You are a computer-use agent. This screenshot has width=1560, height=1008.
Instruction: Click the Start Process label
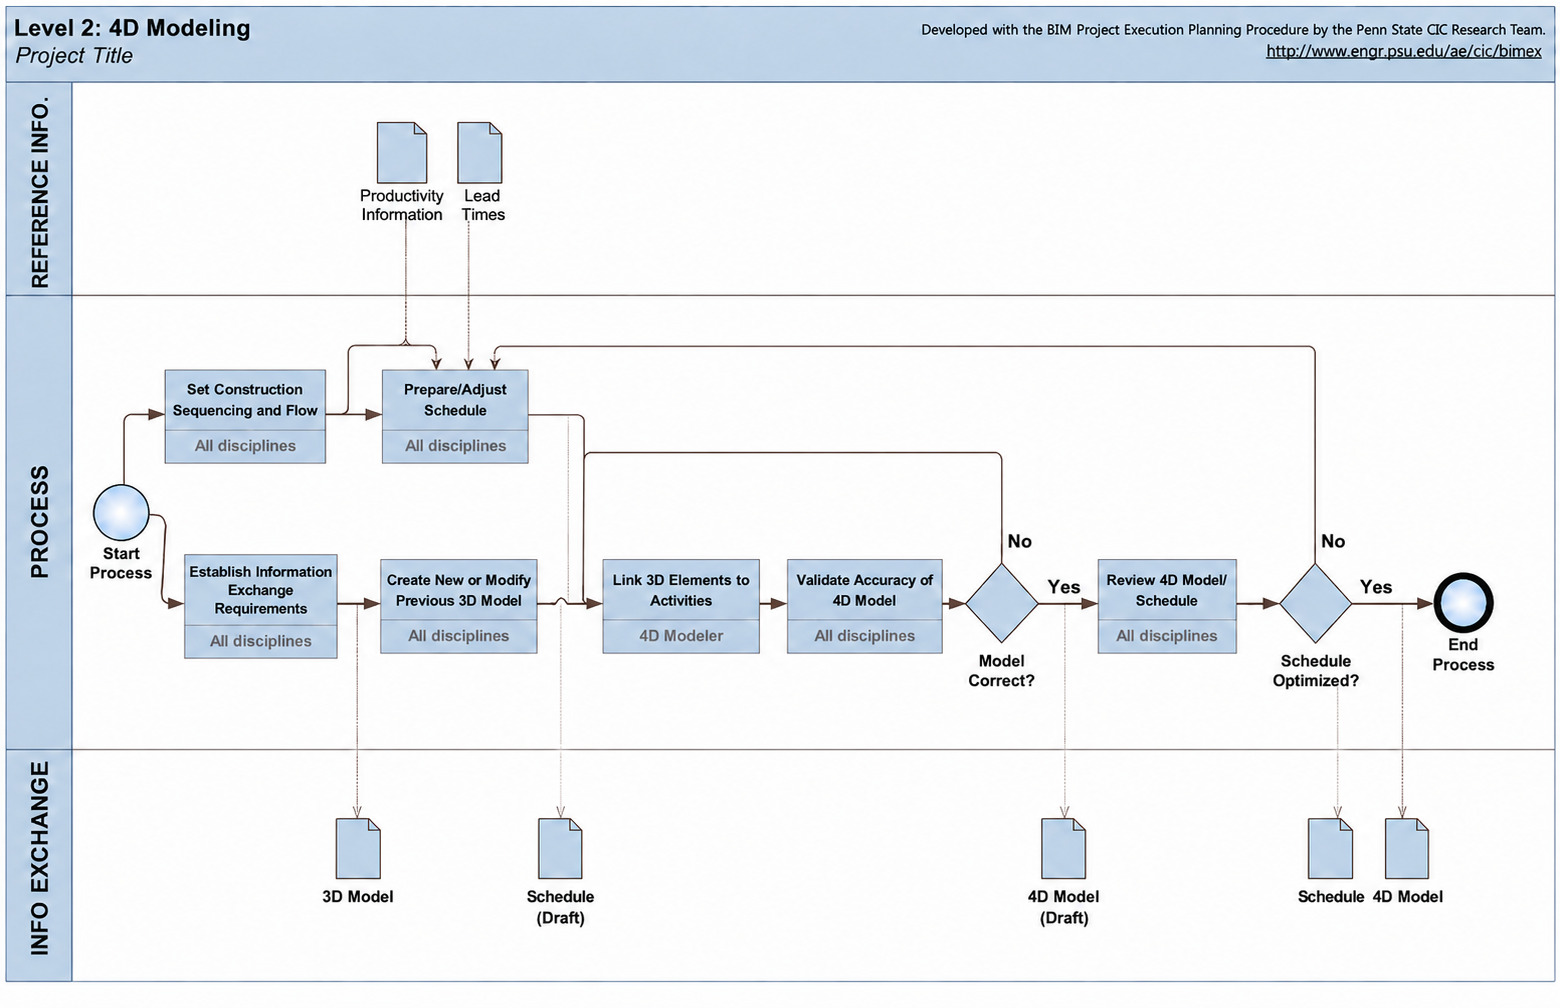[x=121, y=563]
